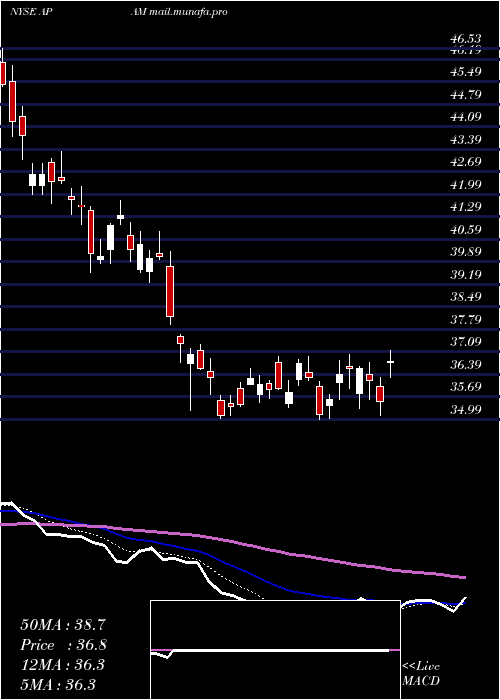Click the '12MA : 36.3' readout

click(x=63, y=665)
